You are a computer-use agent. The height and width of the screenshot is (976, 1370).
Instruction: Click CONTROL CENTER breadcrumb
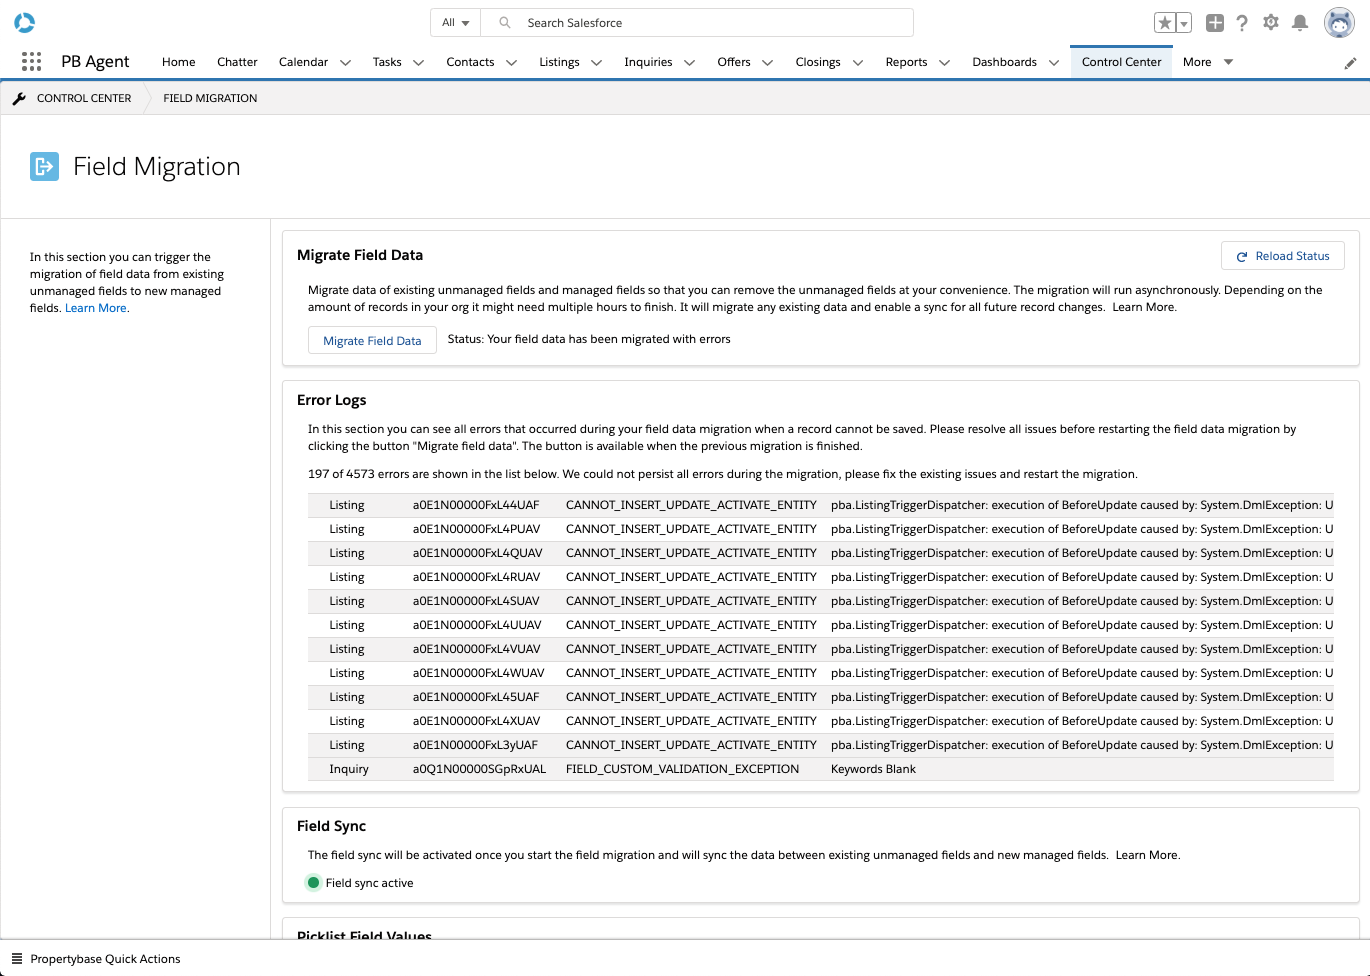84,98
